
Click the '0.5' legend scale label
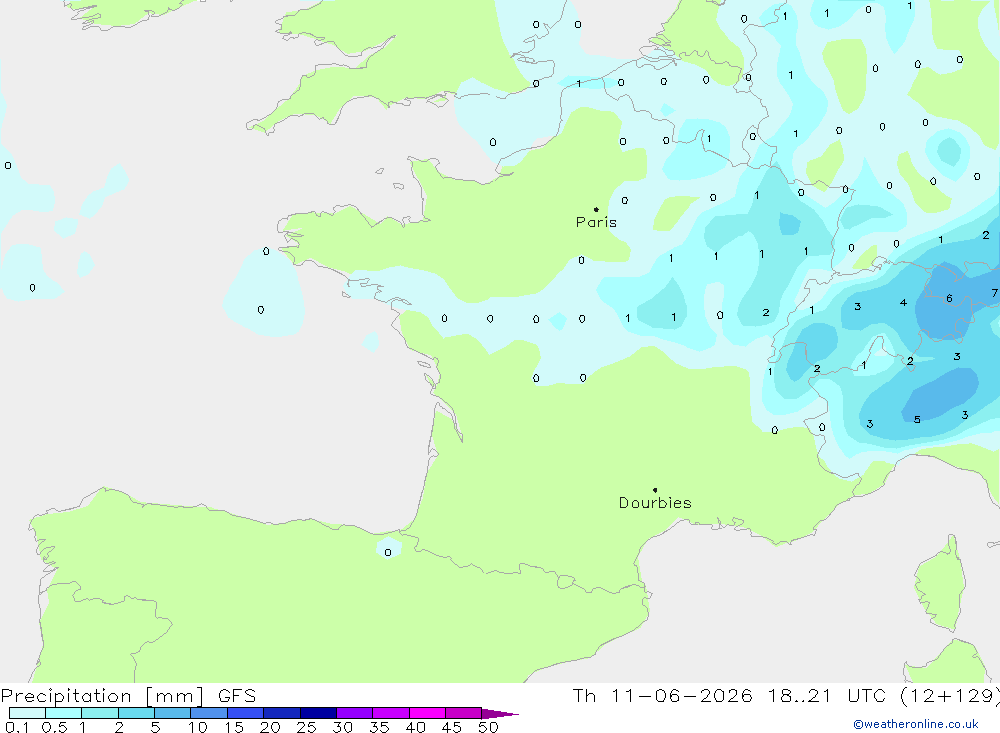(54, 727)
